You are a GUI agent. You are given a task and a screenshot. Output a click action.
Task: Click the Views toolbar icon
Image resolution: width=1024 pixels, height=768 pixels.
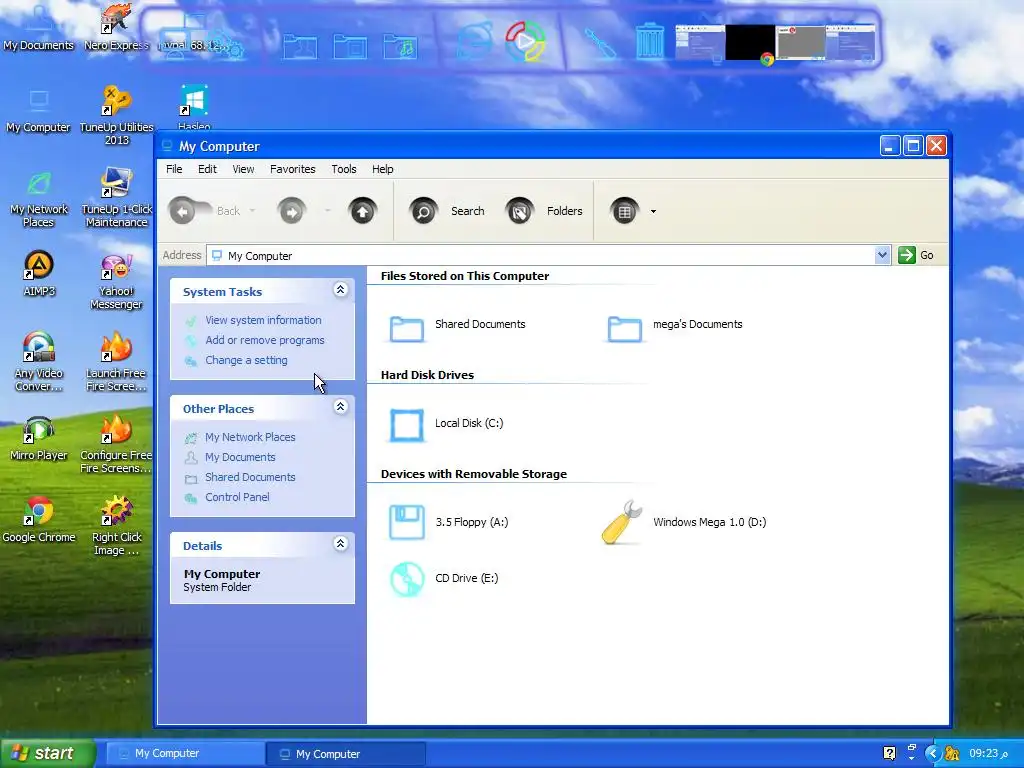pyautogui.click(x=624, y=211)
